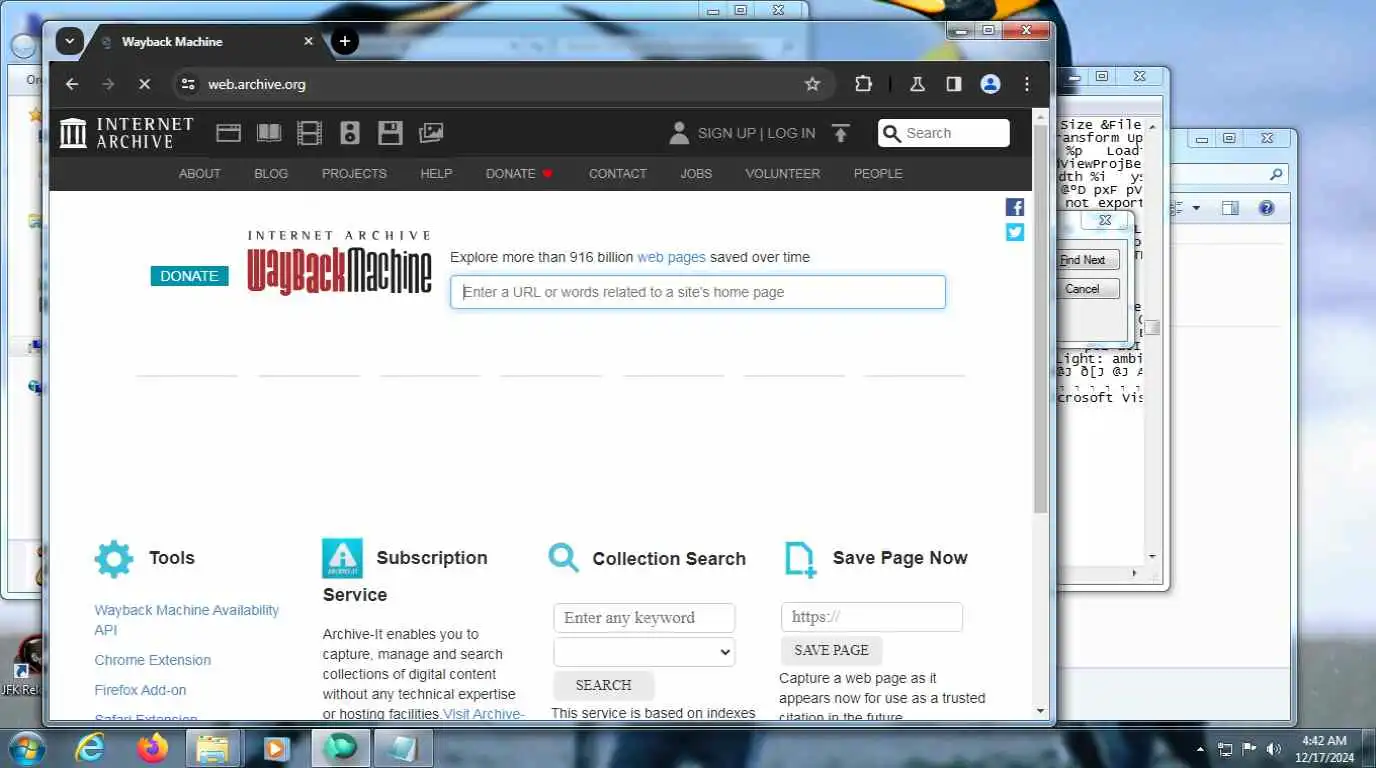Image resolution: width=1376 pixels, height=768 pixels.
Task: Click the Twitter share icon
Action: 1015,232
